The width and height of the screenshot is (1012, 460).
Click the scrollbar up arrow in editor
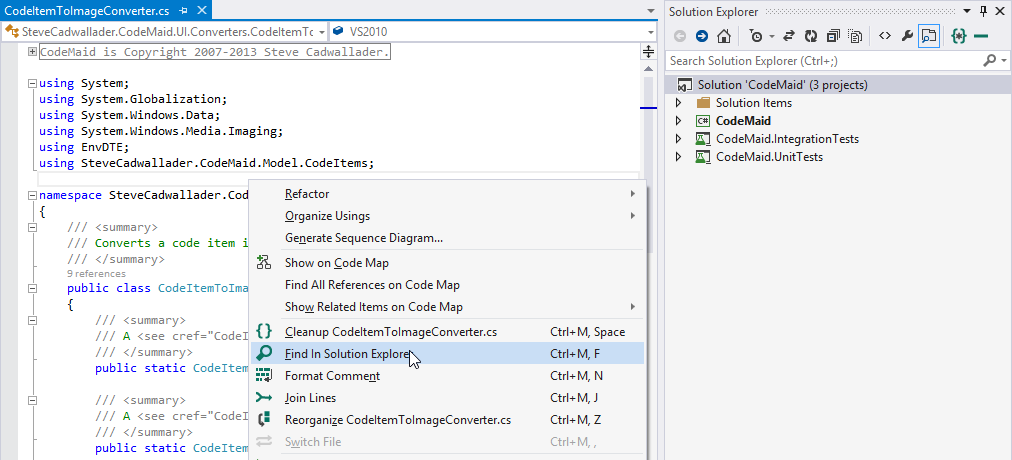(649, 67)
